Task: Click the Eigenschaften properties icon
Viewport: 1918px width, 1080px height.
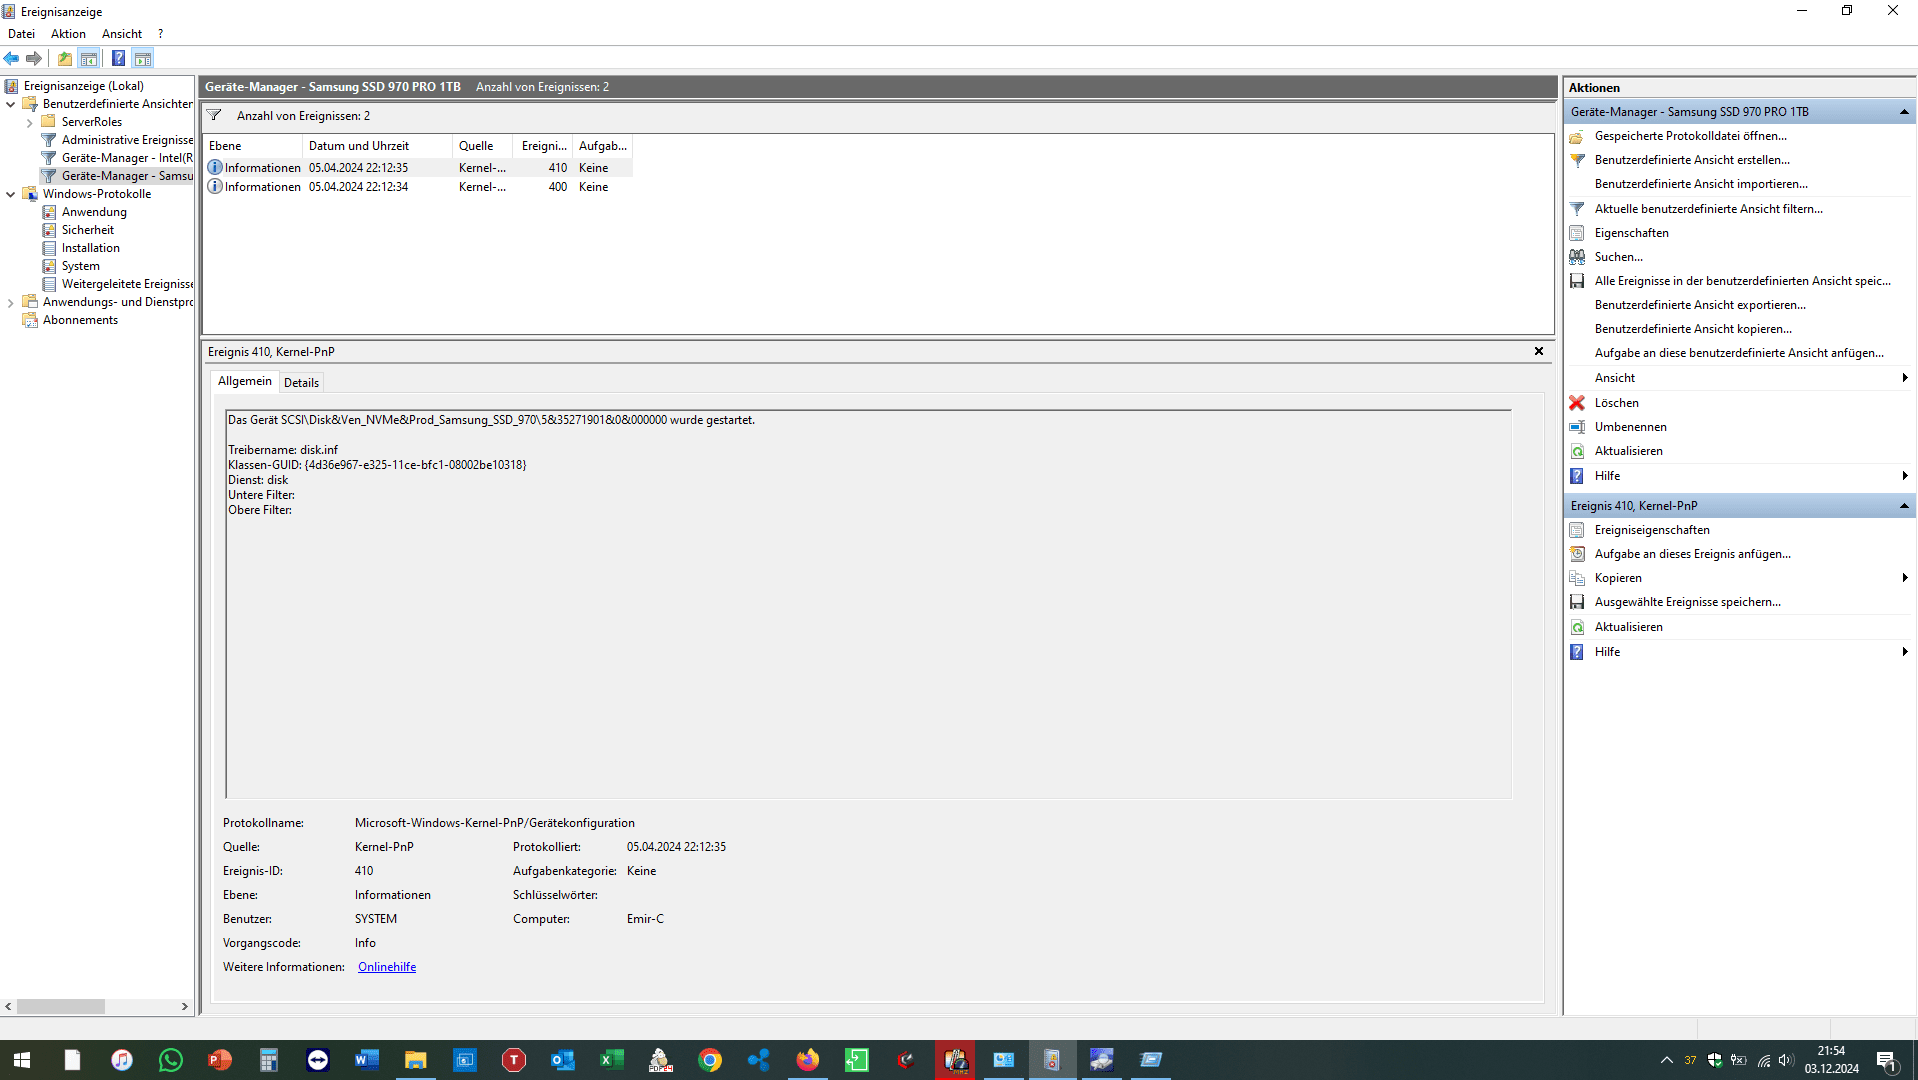Action: coord(1577,233)
